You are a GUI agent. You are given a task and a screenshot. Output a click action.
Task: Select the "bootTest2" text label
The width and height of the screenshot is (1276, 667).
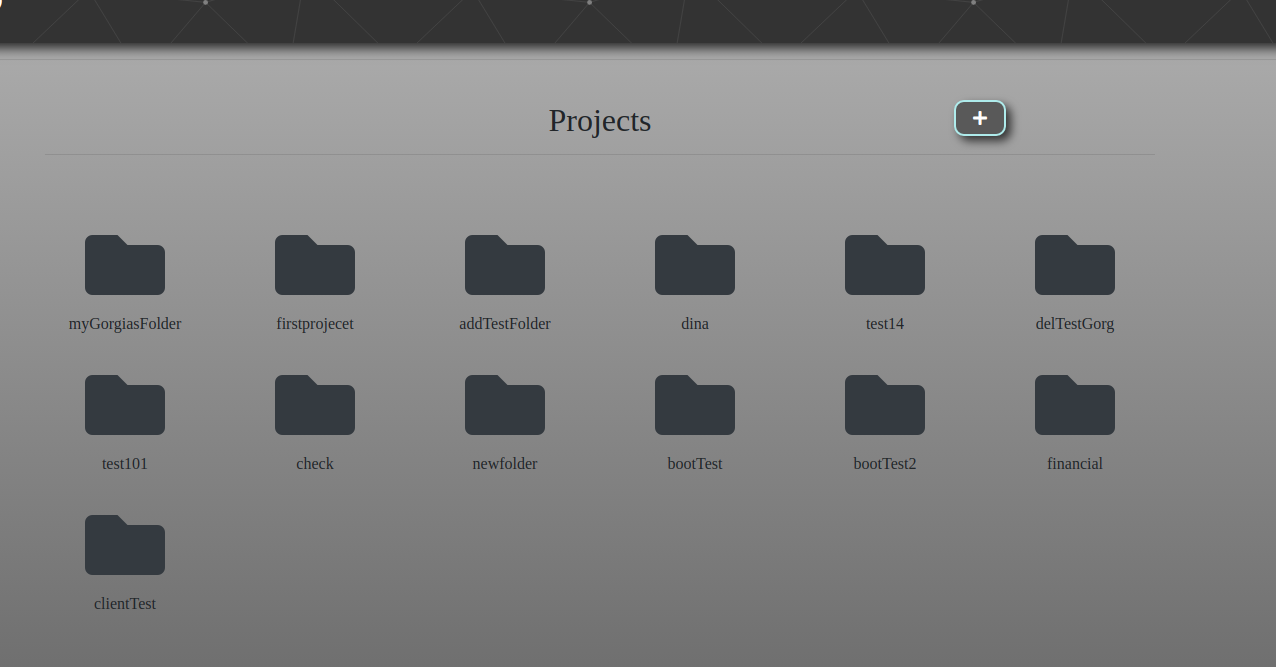pyautogui.click(x=885, y=464)
